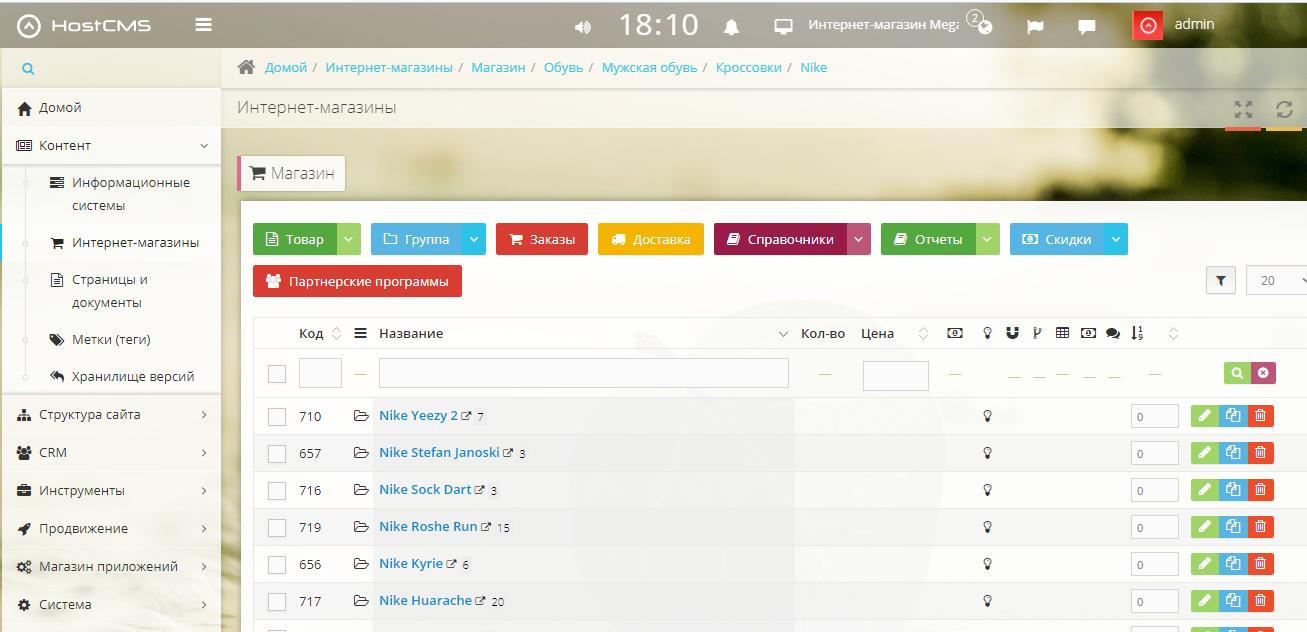Collapse the Контент sidebar section

[x=110, y=145]
